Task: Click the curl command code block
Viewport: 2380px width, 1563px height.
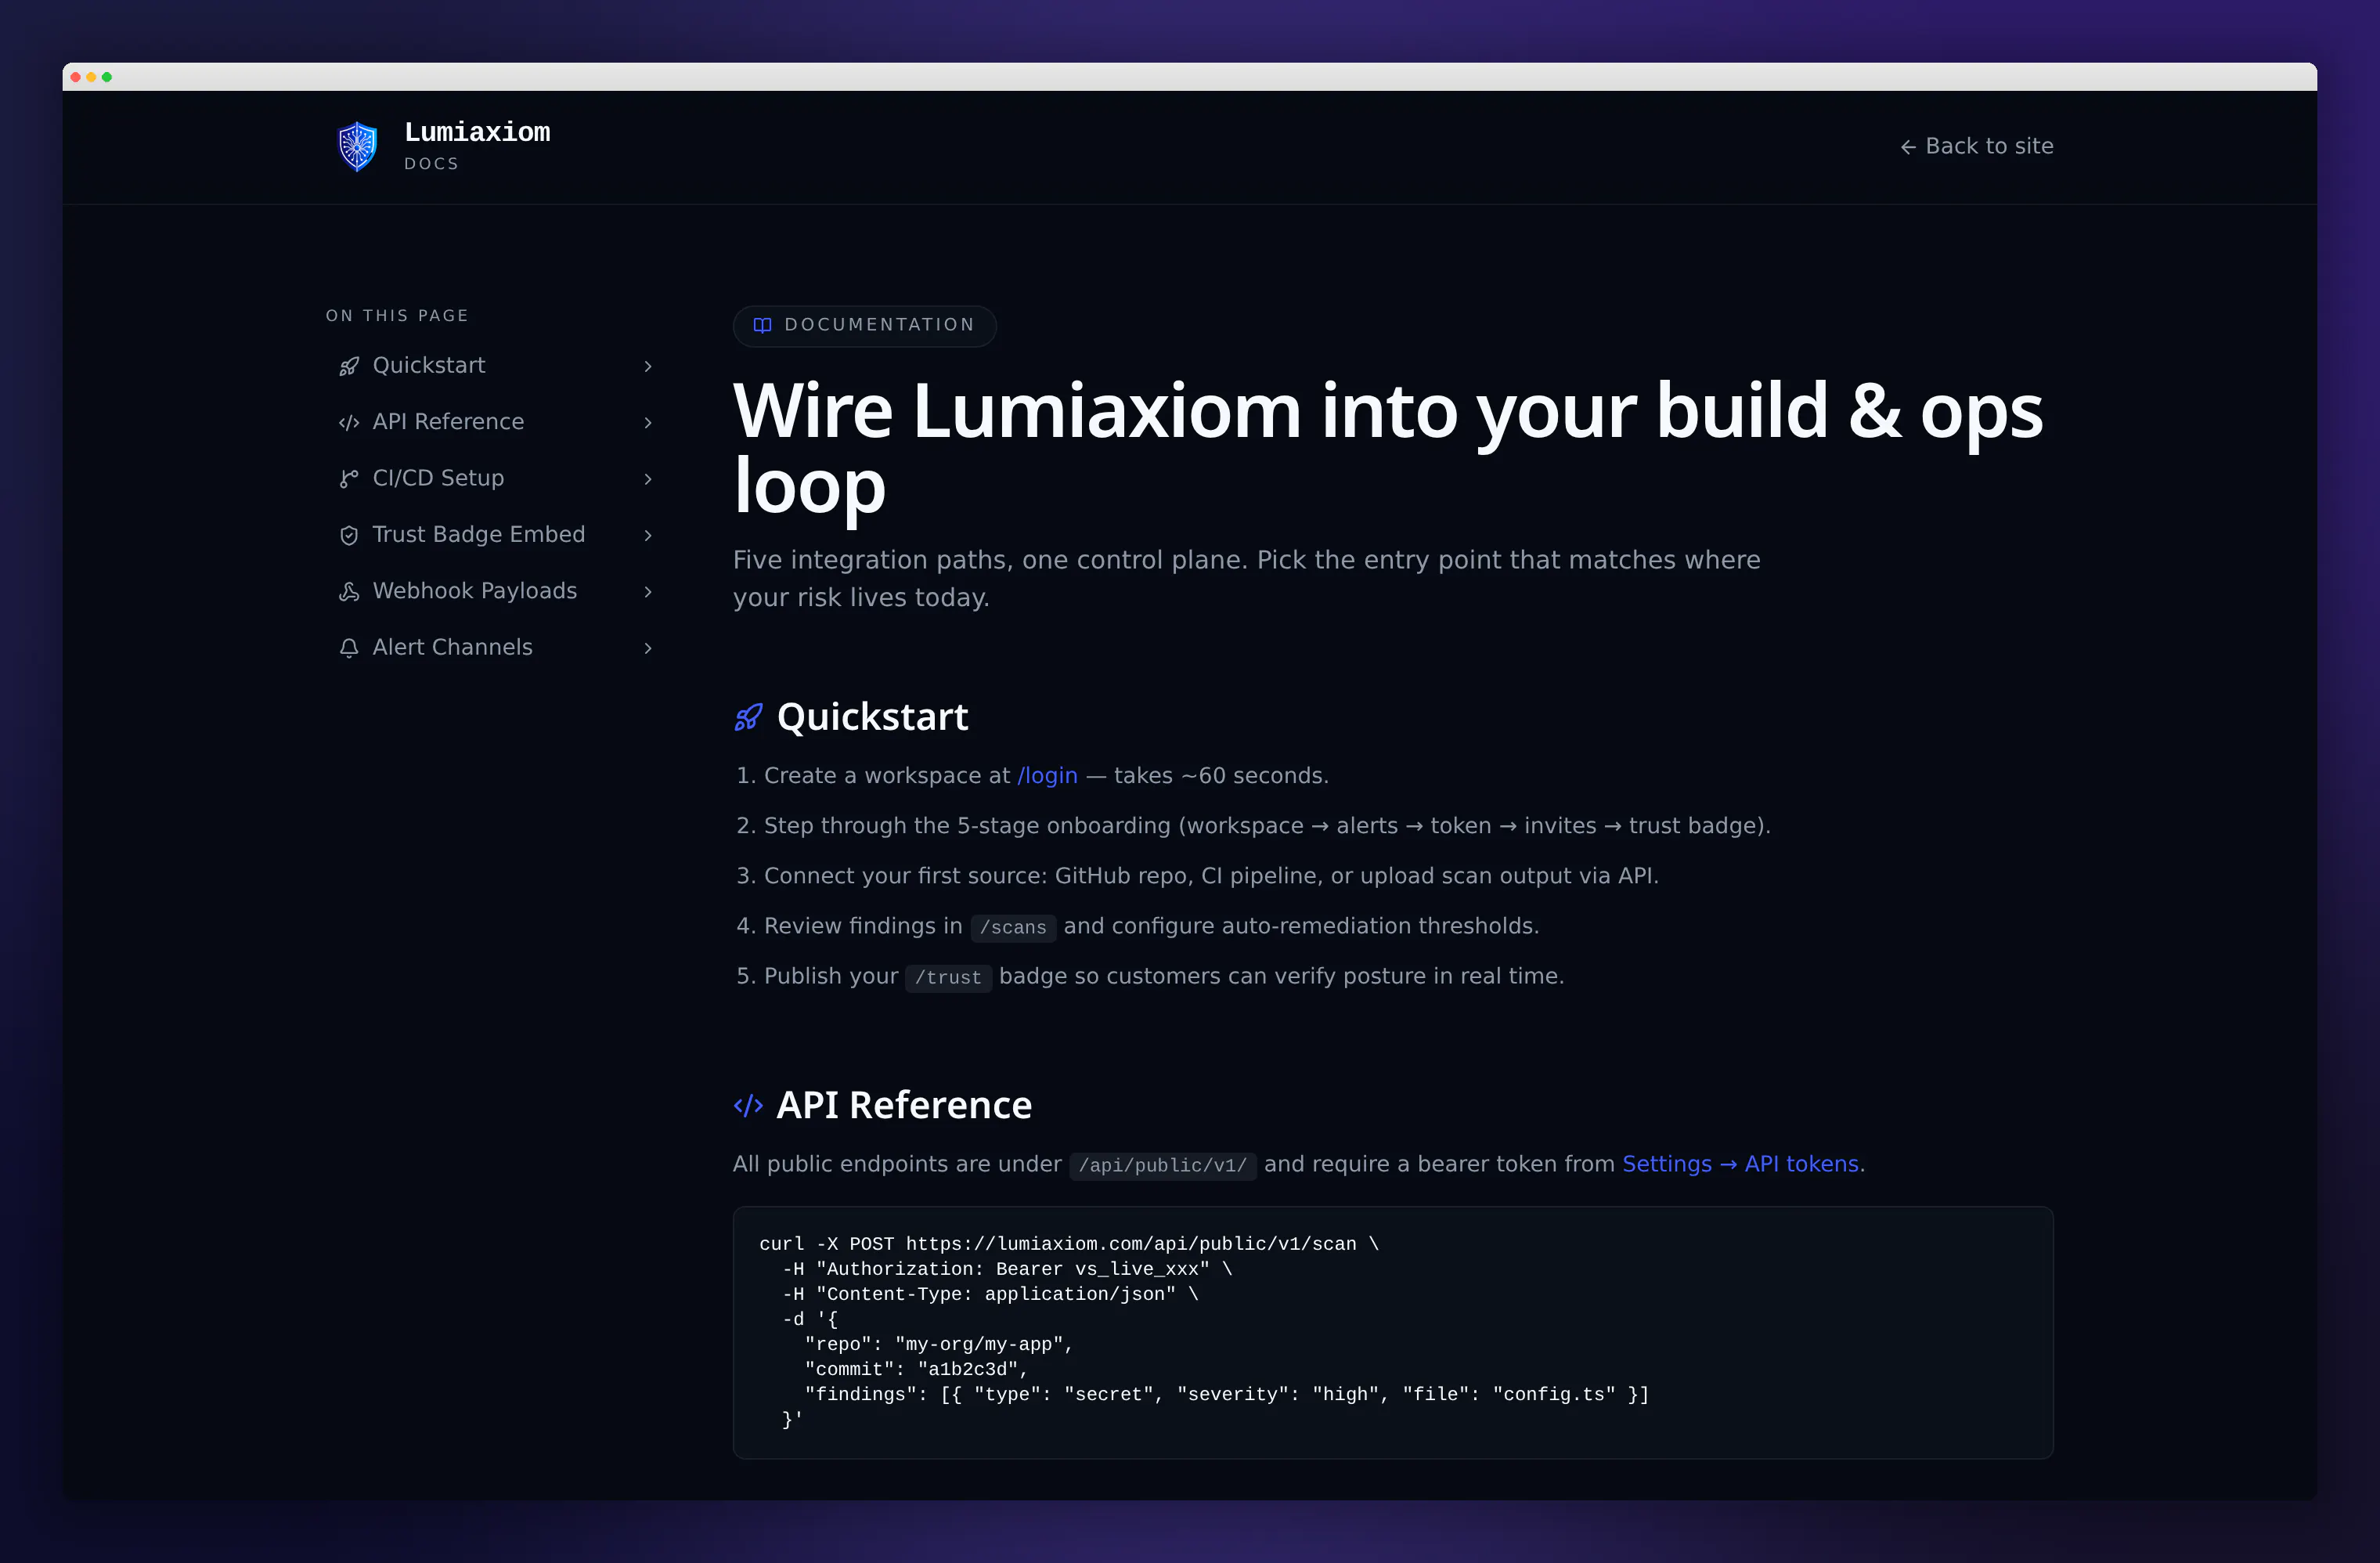Action: point(1393,1332)
